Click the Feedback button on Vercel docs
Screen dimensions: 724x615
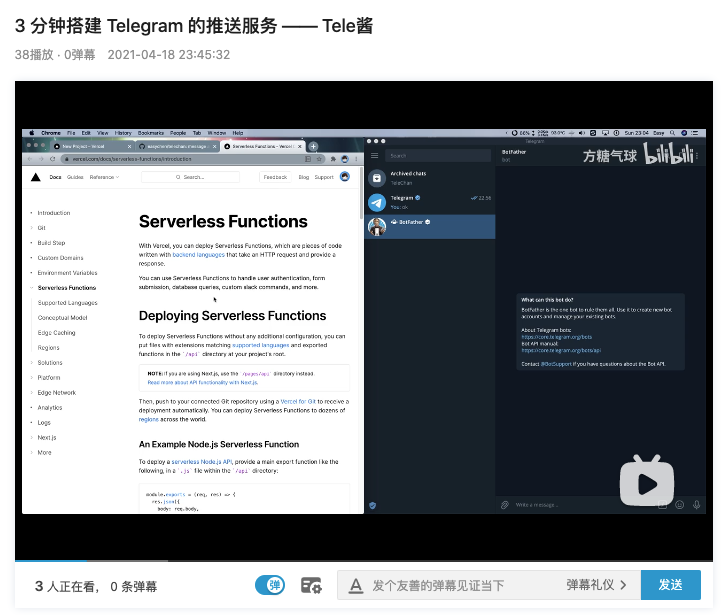tap(275, 177)
